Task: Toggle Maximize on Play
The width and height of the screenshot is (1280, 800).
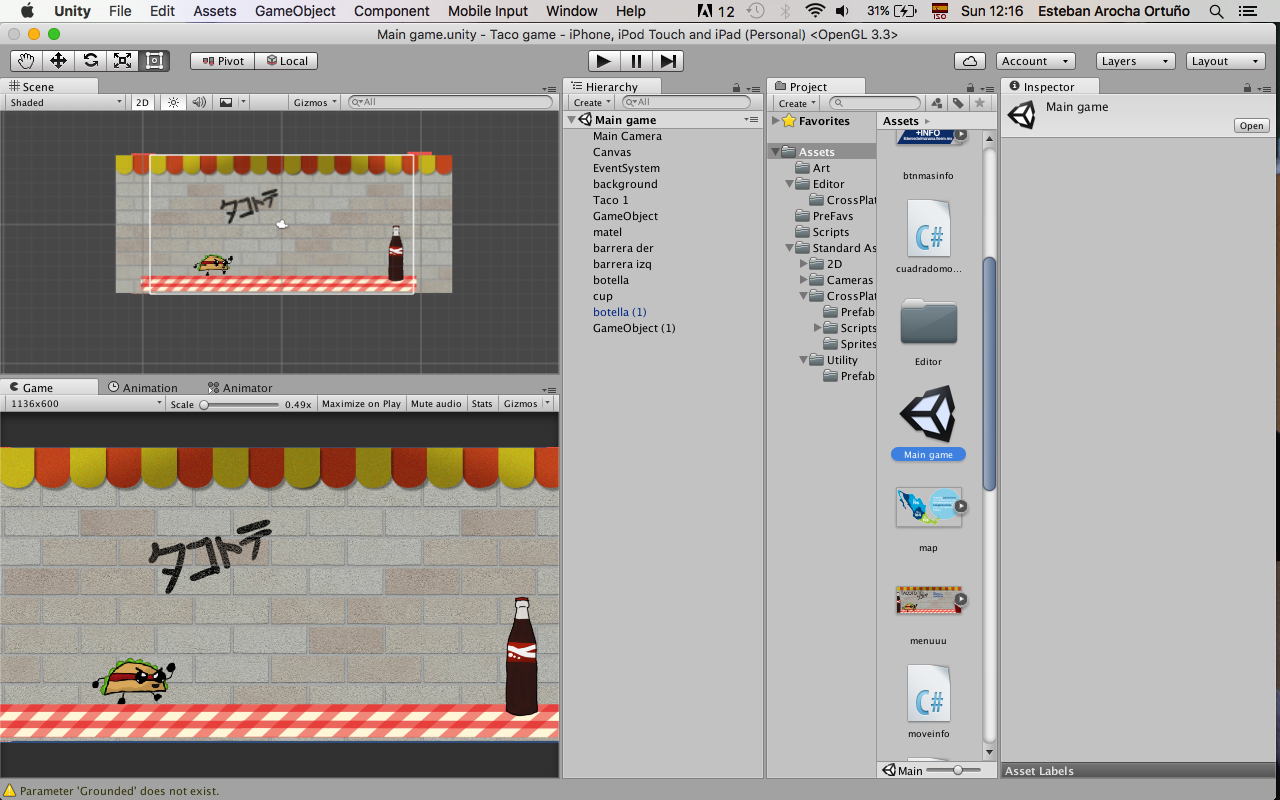Action: (361, 404)
